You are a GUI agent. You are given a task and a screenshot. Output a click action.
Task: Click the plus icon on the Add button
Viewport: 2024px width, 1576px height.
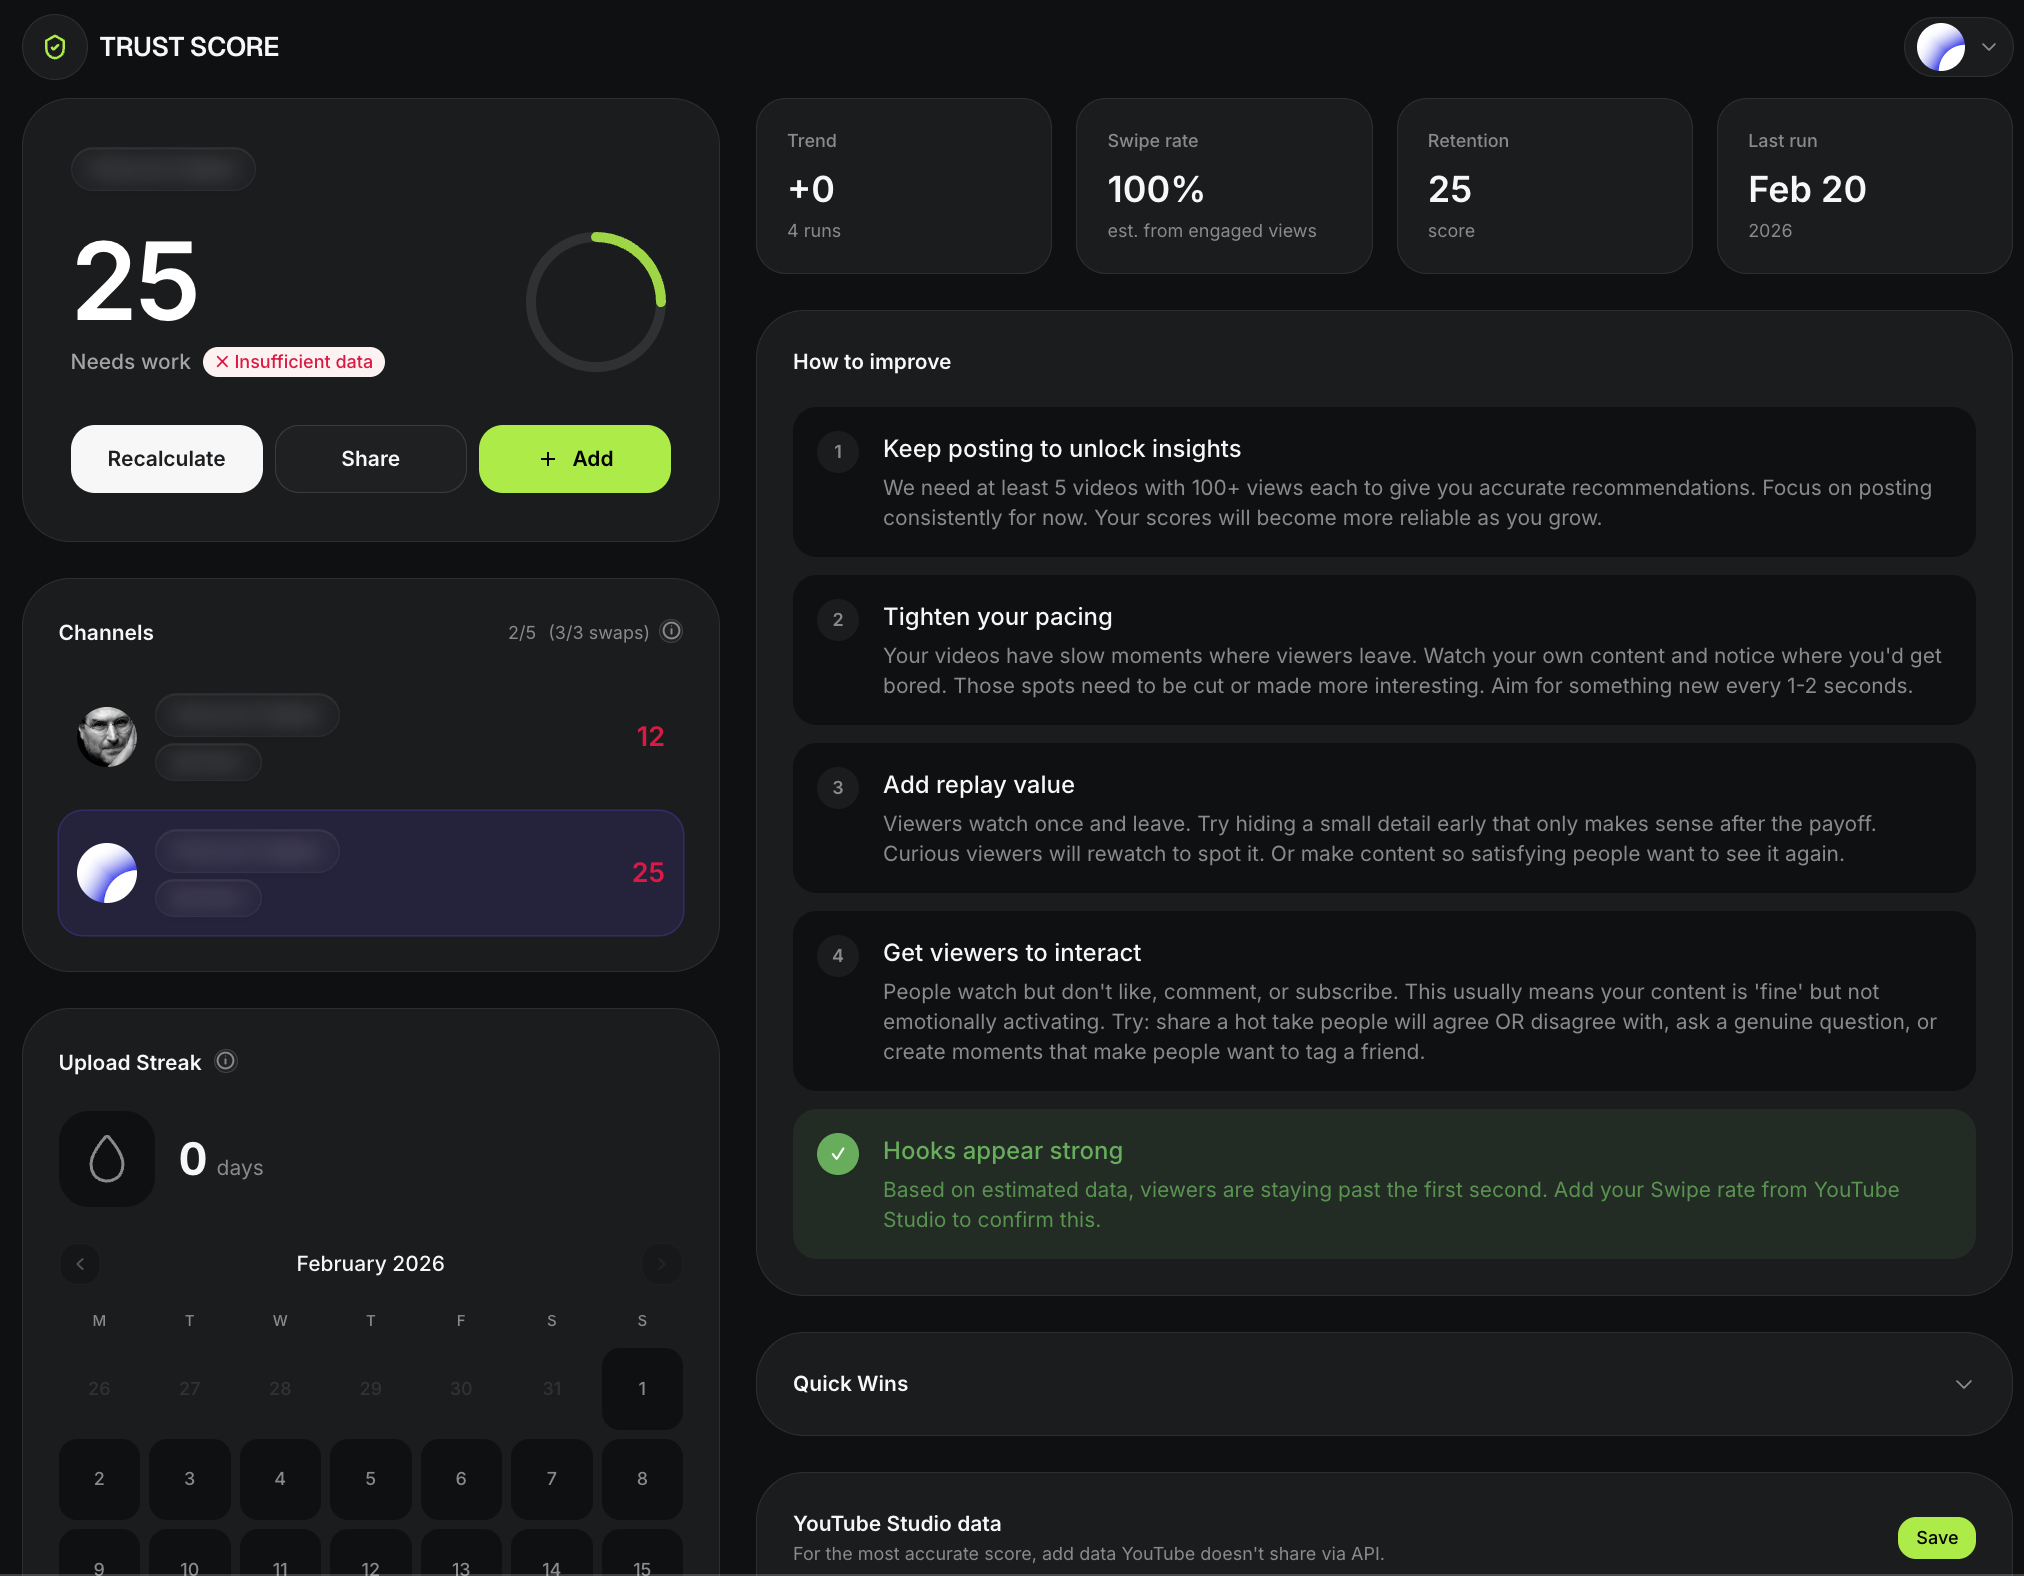(x=547, y=458)
